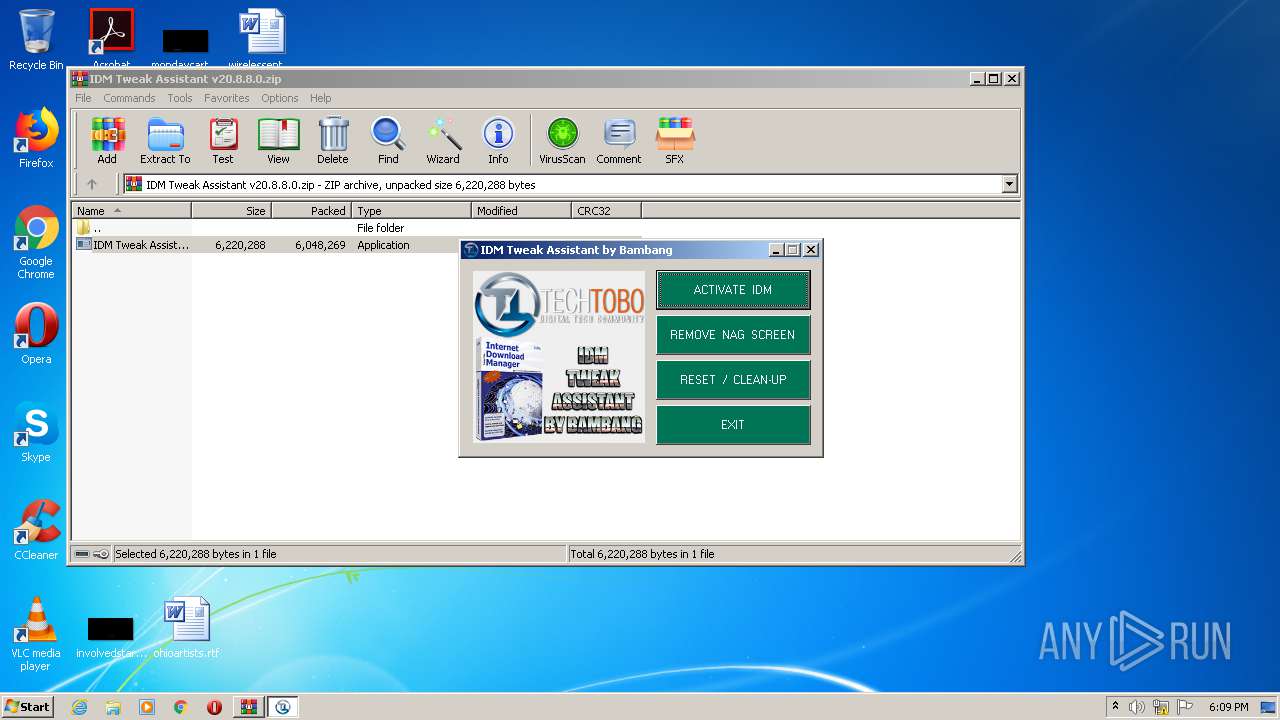Select the involvedstar desktop file icon
Image resolution: width=1280 pixels, height=720 pixels.
(112, 636)
